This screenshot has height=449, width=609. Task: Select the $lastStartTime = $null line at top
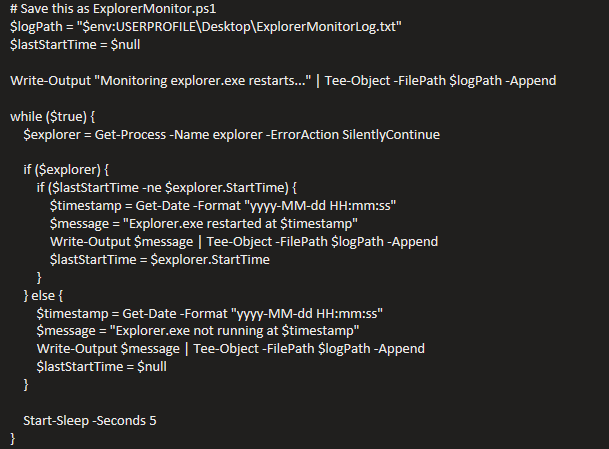pos(75,44)
